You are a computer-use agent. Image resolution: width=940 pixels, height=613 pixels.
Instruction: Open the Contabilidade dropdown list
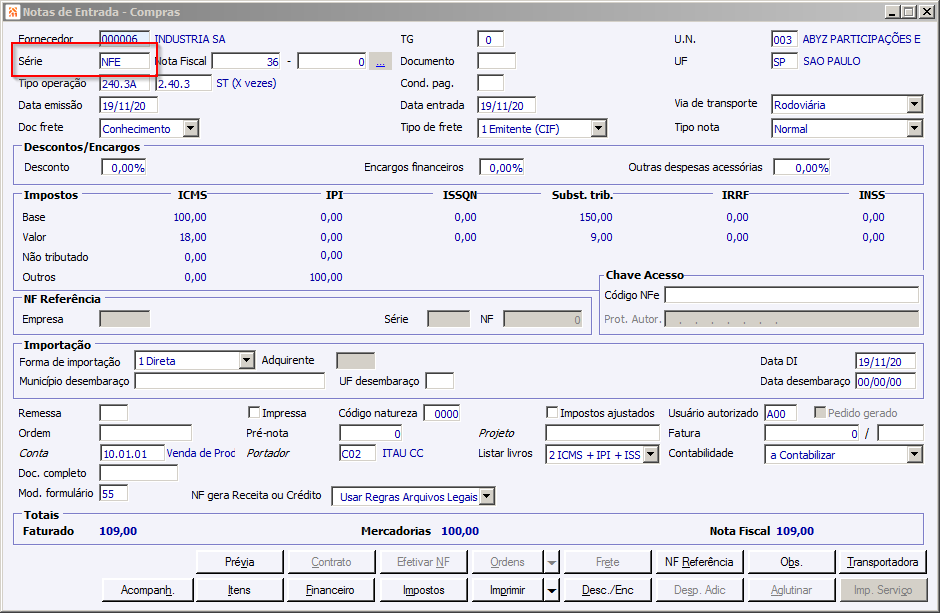(x=914, y=455)
